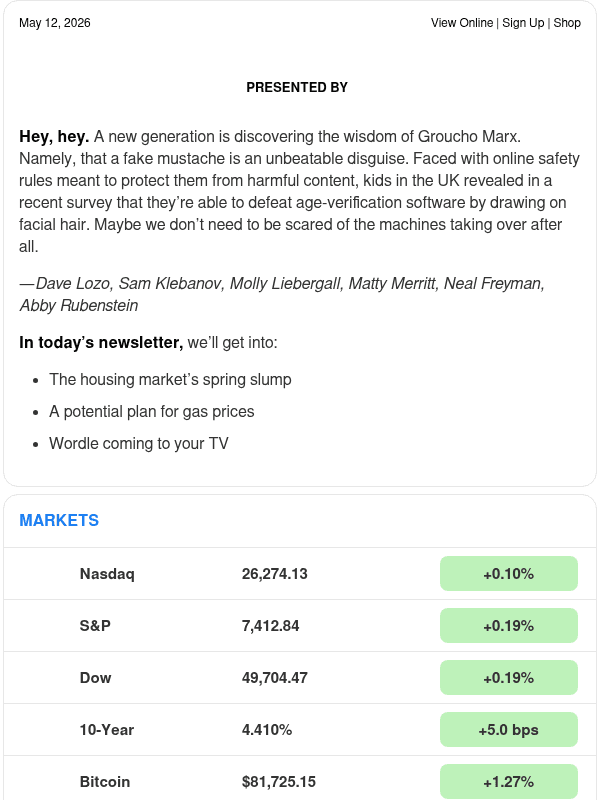Image resolution: width=600 pixels, height=800 pixels.
Task: Click the 10-Year yield 4.410%
Action: coord(267,730)
